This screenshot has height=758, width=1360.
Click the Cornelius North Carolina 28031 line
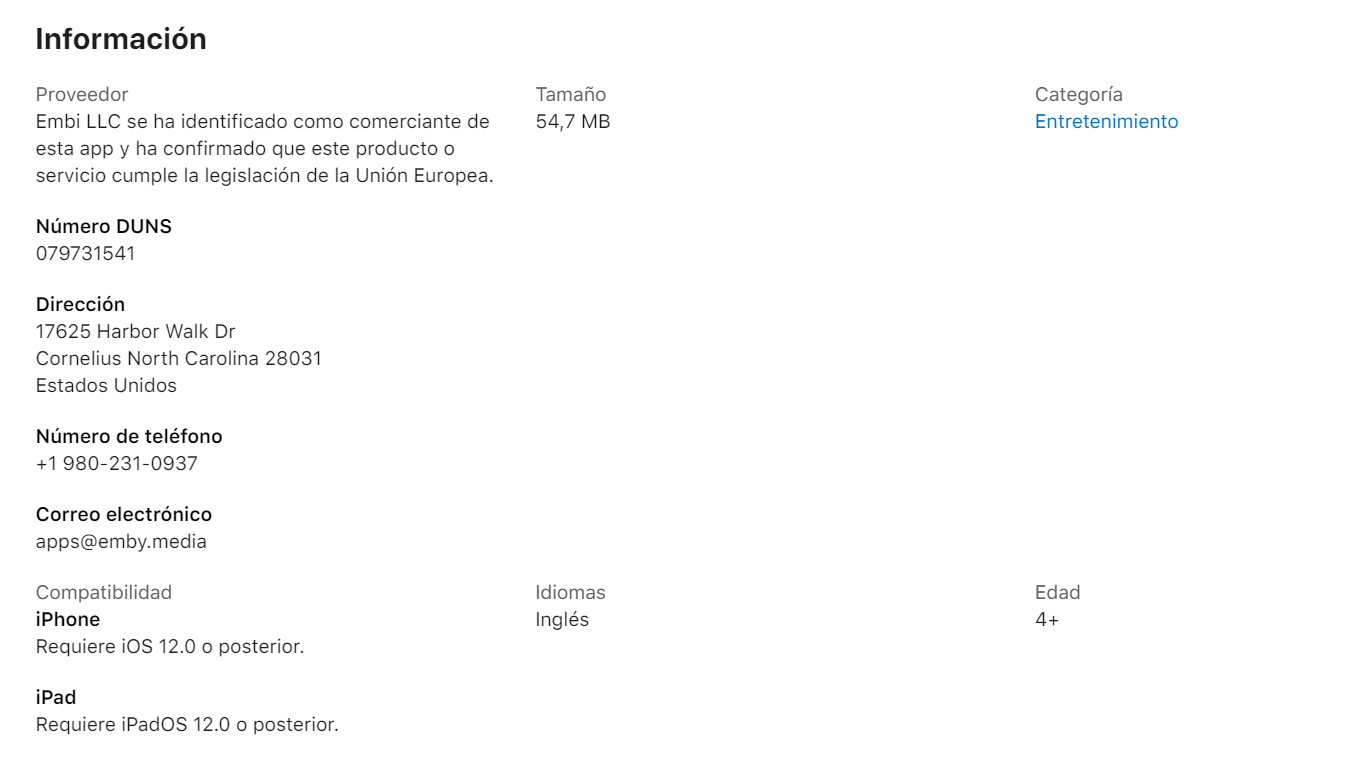tap(178, 358)
